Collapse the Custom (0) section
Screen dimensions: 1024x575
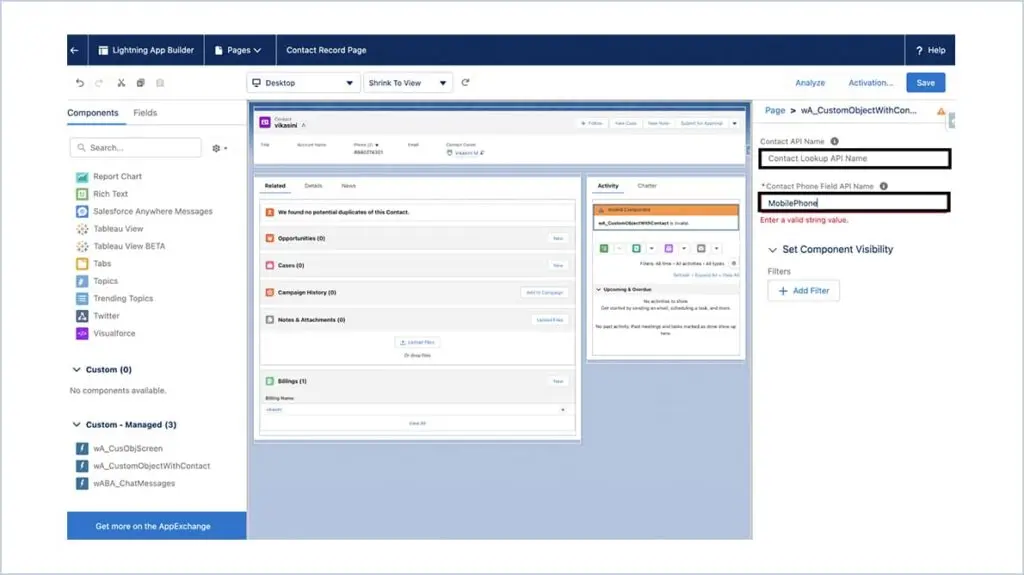[76, 370]
